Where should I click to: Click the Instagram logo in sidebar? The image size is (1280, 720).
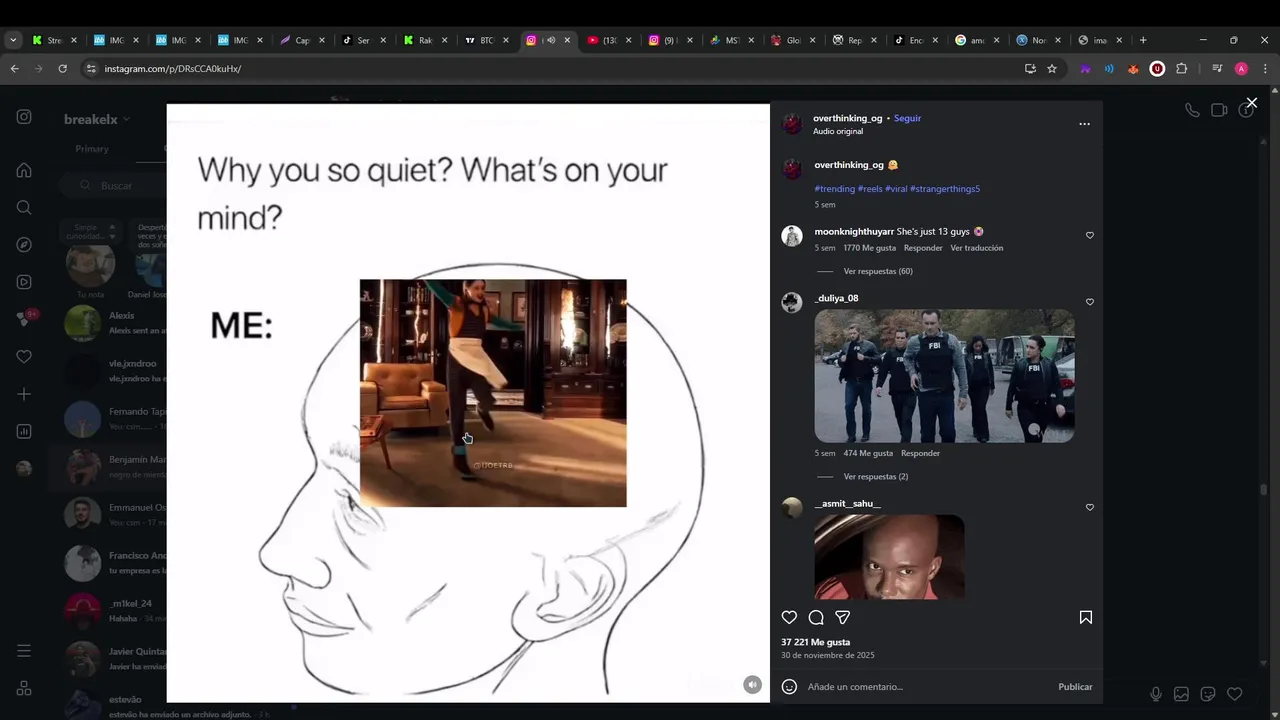point(24,117)
